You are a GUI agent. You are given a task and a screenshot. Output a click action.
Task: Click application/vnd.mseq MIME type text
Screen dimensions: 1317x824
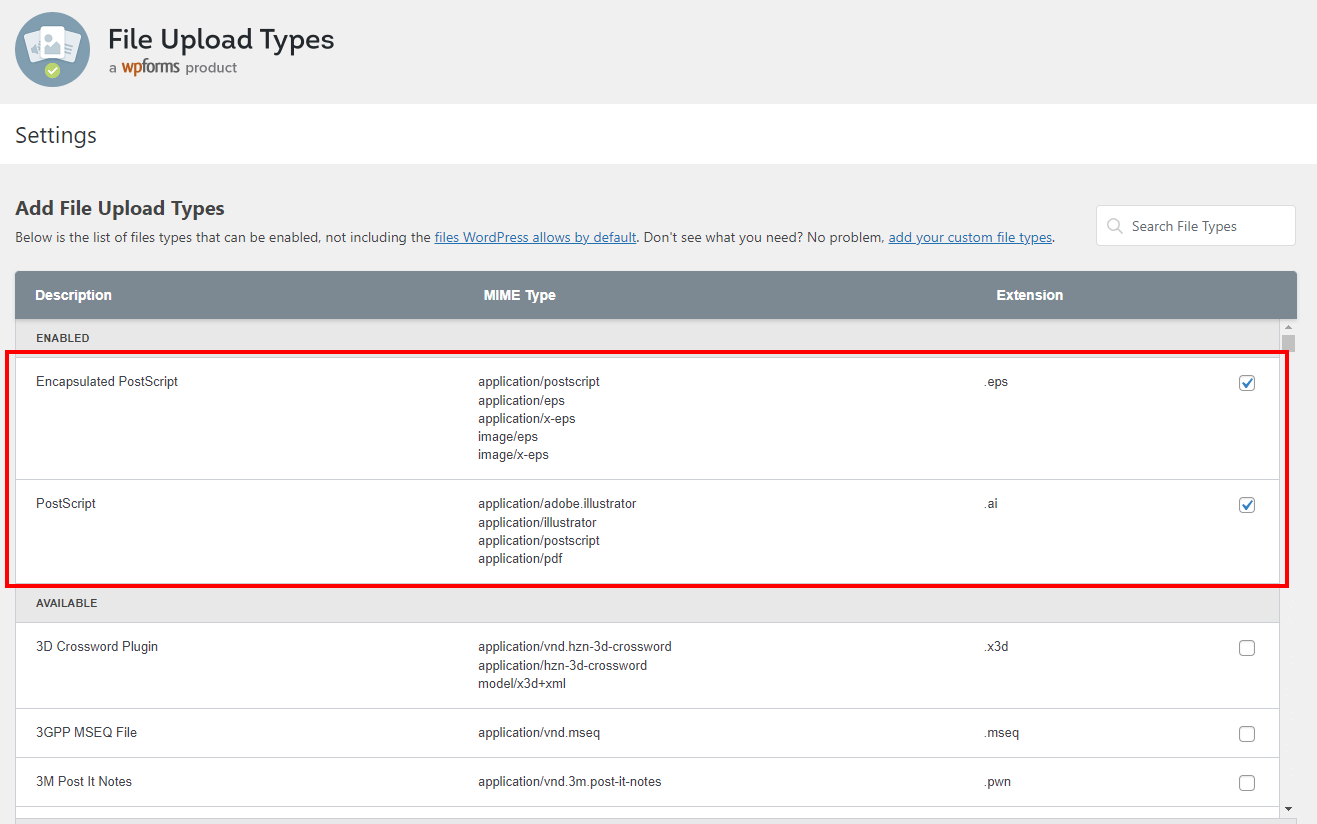click(x=539, y=733)
